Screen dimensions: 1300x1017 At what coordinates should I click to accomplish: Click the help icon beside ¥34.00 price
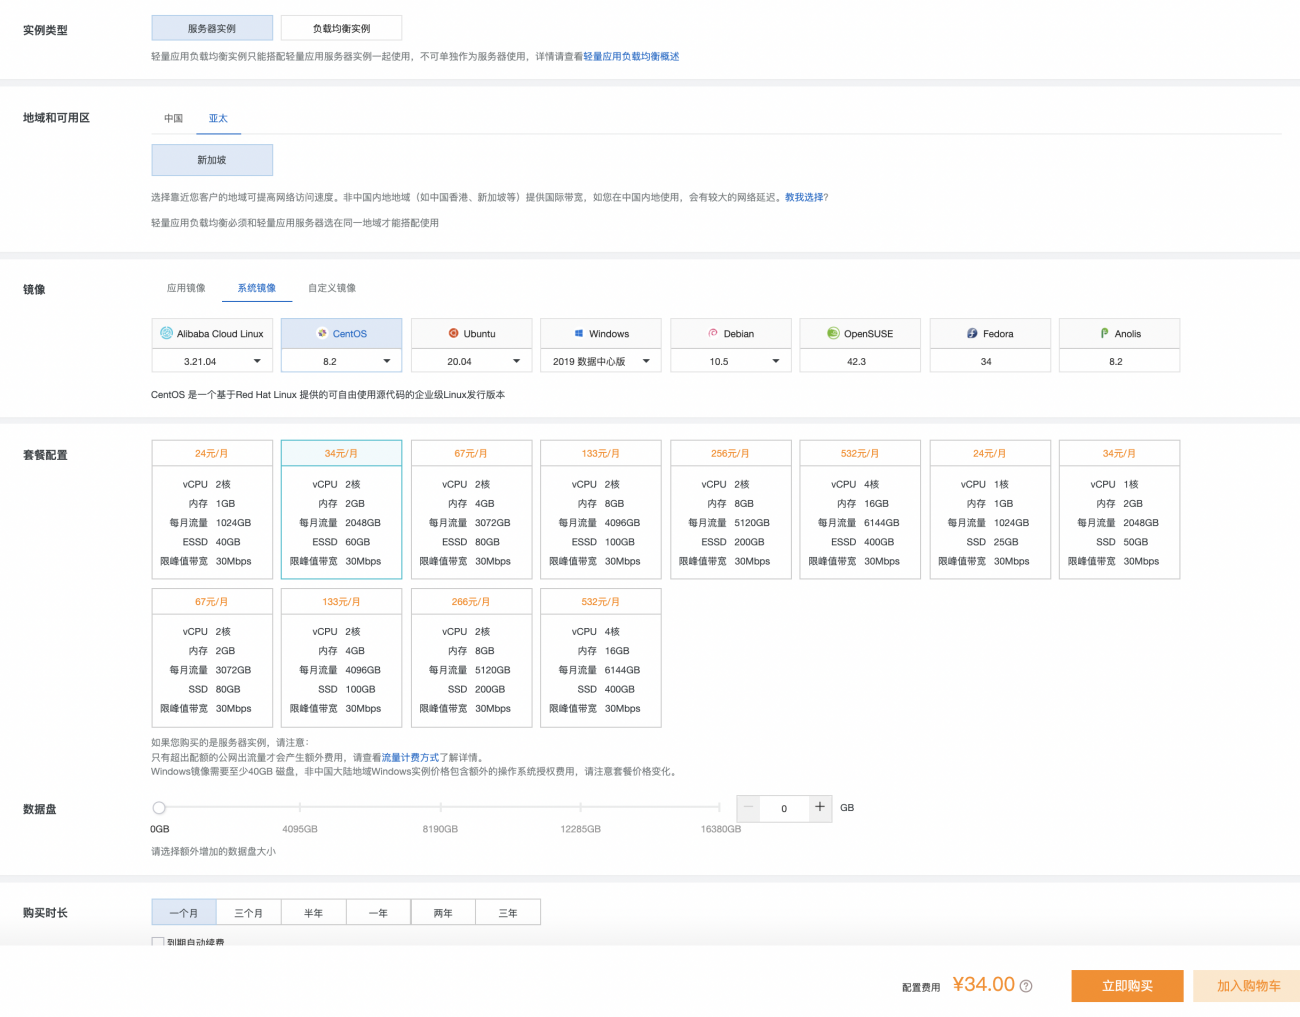(x=1026, y=986)
